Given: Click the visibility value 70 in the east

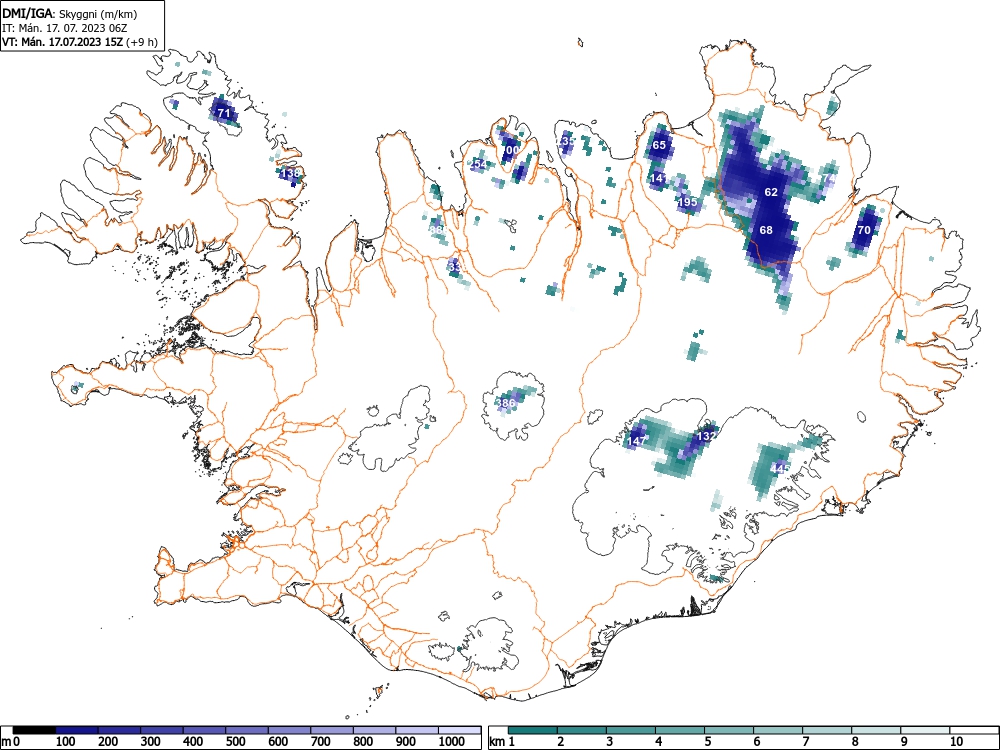Looking at the screenshot, I should coord(864,230).
